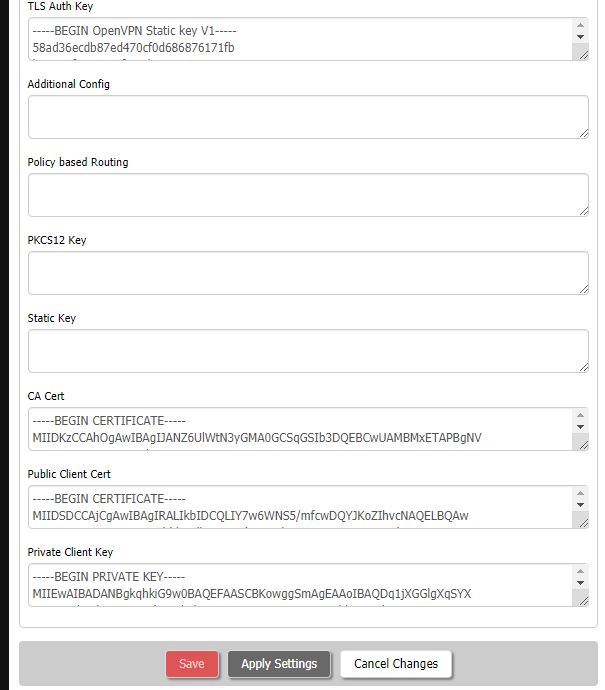Click resize grip of Additional Config textarea
The width and height of the screenshot is (605, 690).
point(583,133)
